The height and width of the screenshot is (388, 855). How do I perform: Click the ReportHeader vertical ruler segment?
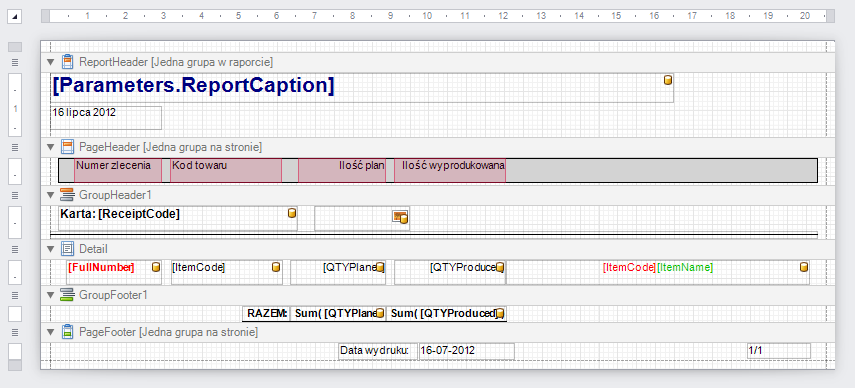[15, 105]
